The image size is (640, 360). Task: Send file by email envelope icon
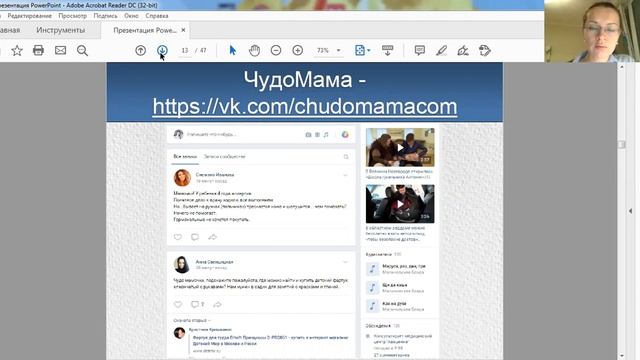click(60, 51)
